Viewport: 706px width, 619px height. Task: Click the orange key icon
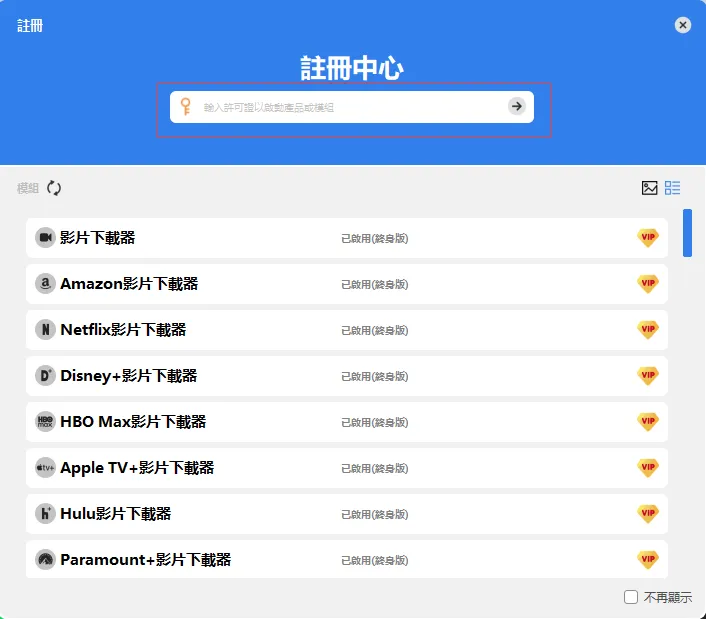pos(186,107)
